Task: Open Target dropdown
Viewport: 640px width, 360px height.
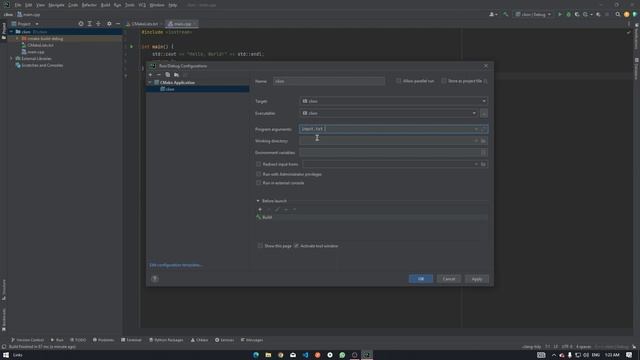Action: pyautogui.click(x=393, y=101)
